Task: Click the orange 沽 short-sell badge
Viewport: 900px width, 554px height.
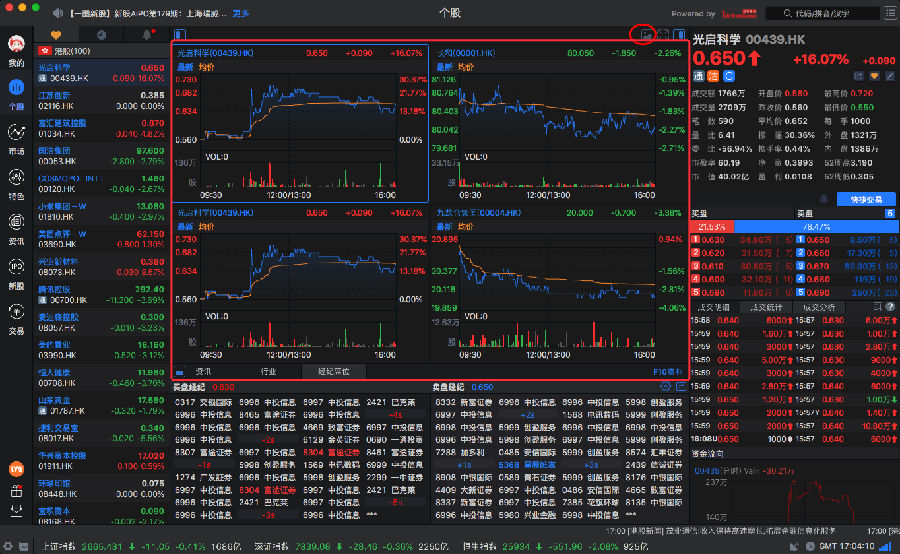Action: pyautogui.click(x=713, y=76)
